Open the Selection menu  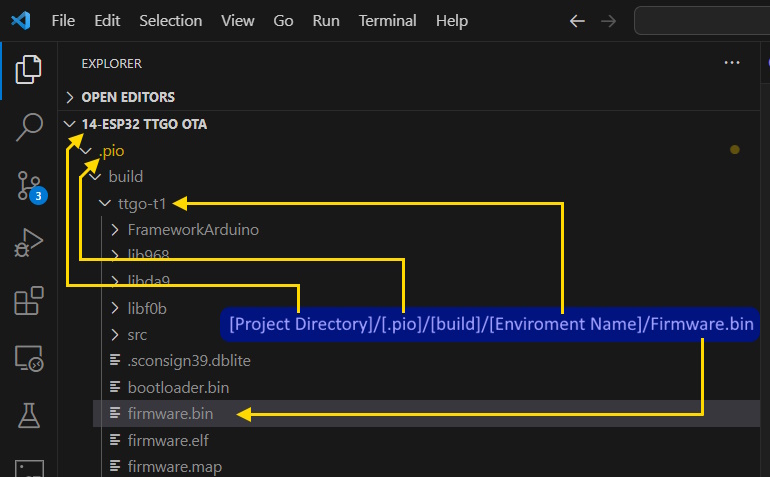pyautogui.click(x=170, y=21)
